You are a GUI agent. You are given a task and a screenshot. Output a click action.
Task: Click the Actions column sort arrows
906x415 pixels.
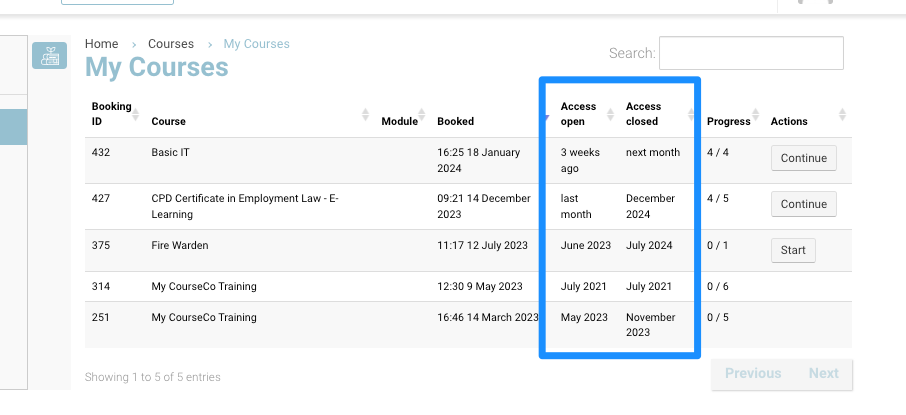[842, 114]
